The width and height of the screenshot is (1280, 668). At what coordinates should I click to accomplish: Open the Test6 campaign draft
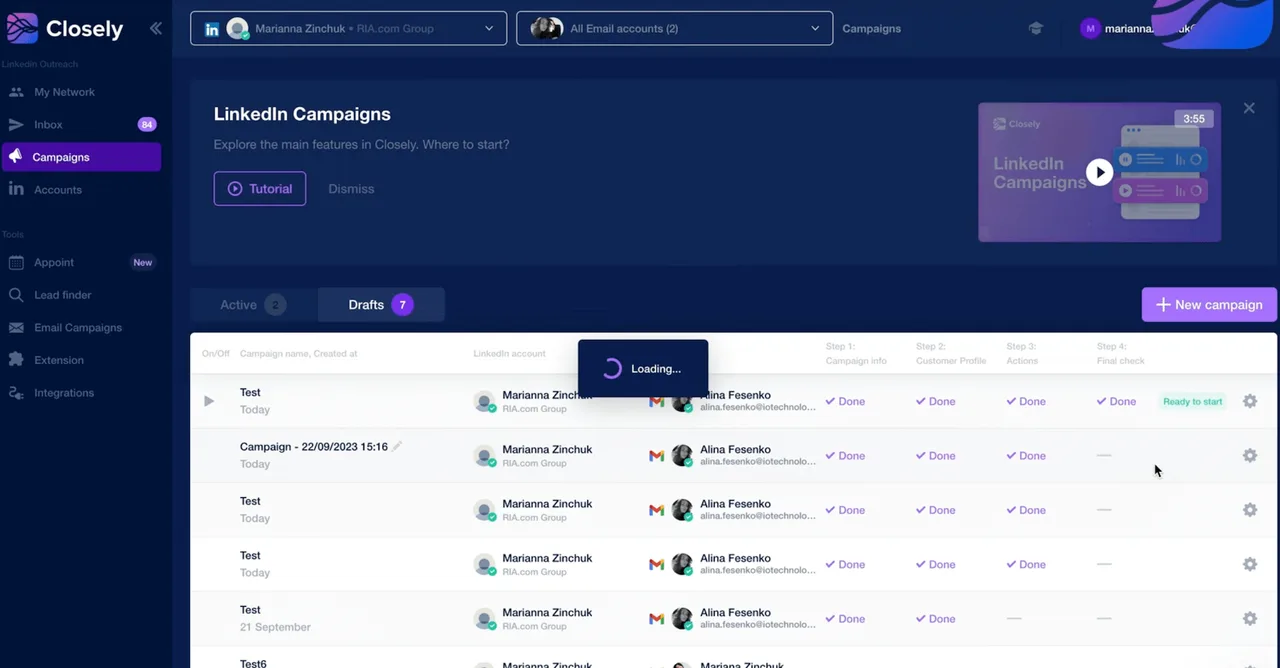pos(253,663)
